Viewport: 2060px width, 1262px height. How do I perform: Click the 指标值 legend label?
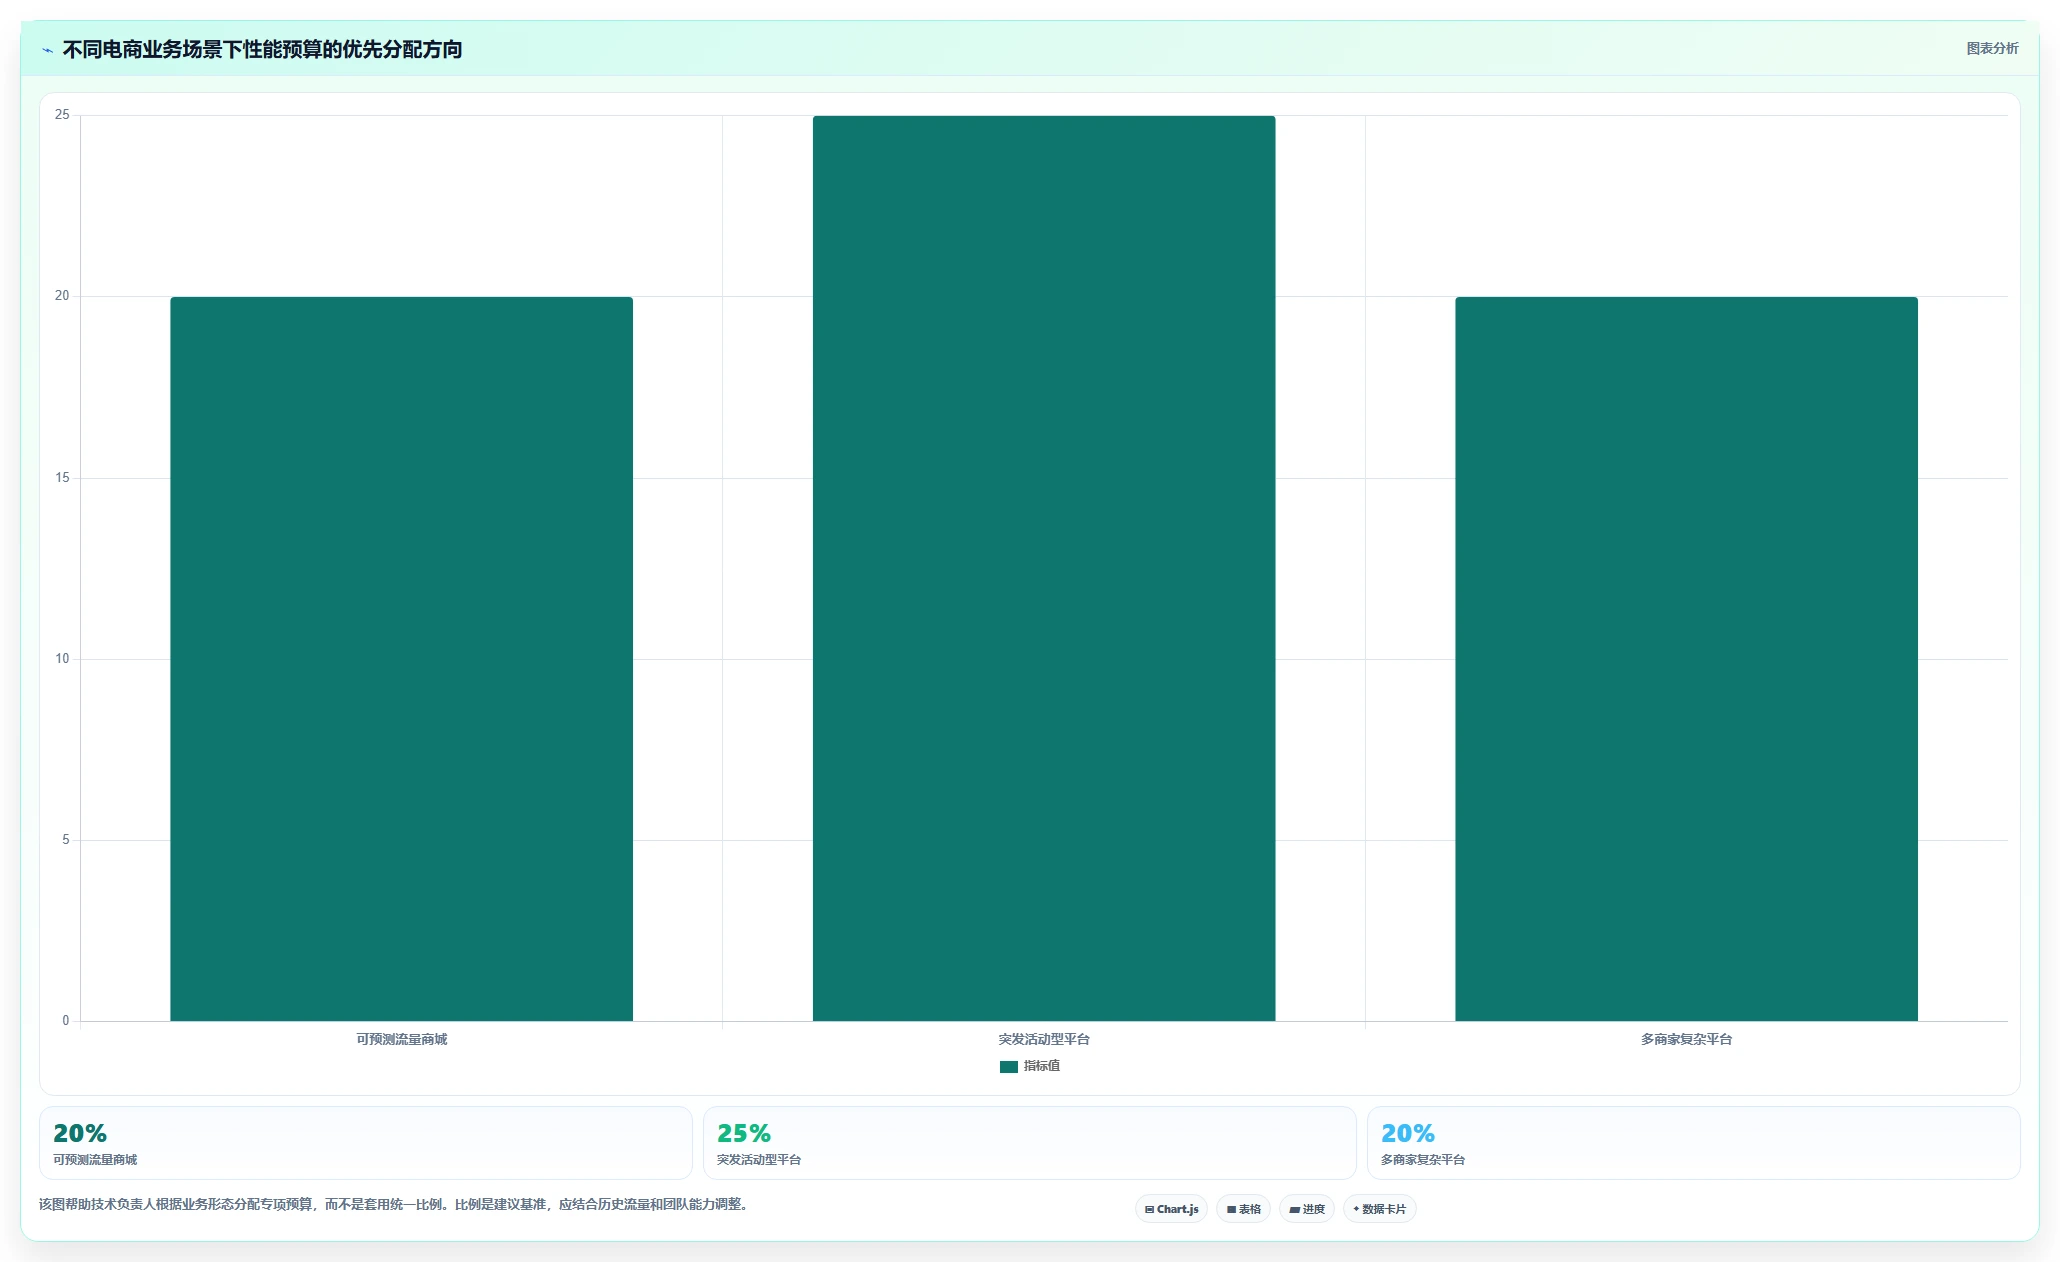(x=1041, y=1066)
